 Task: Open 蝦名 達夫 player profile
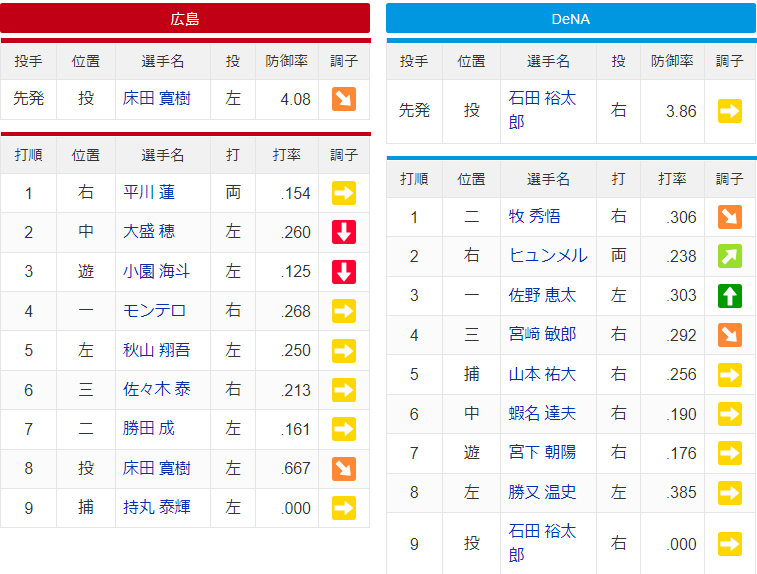(x=542, y=414)
